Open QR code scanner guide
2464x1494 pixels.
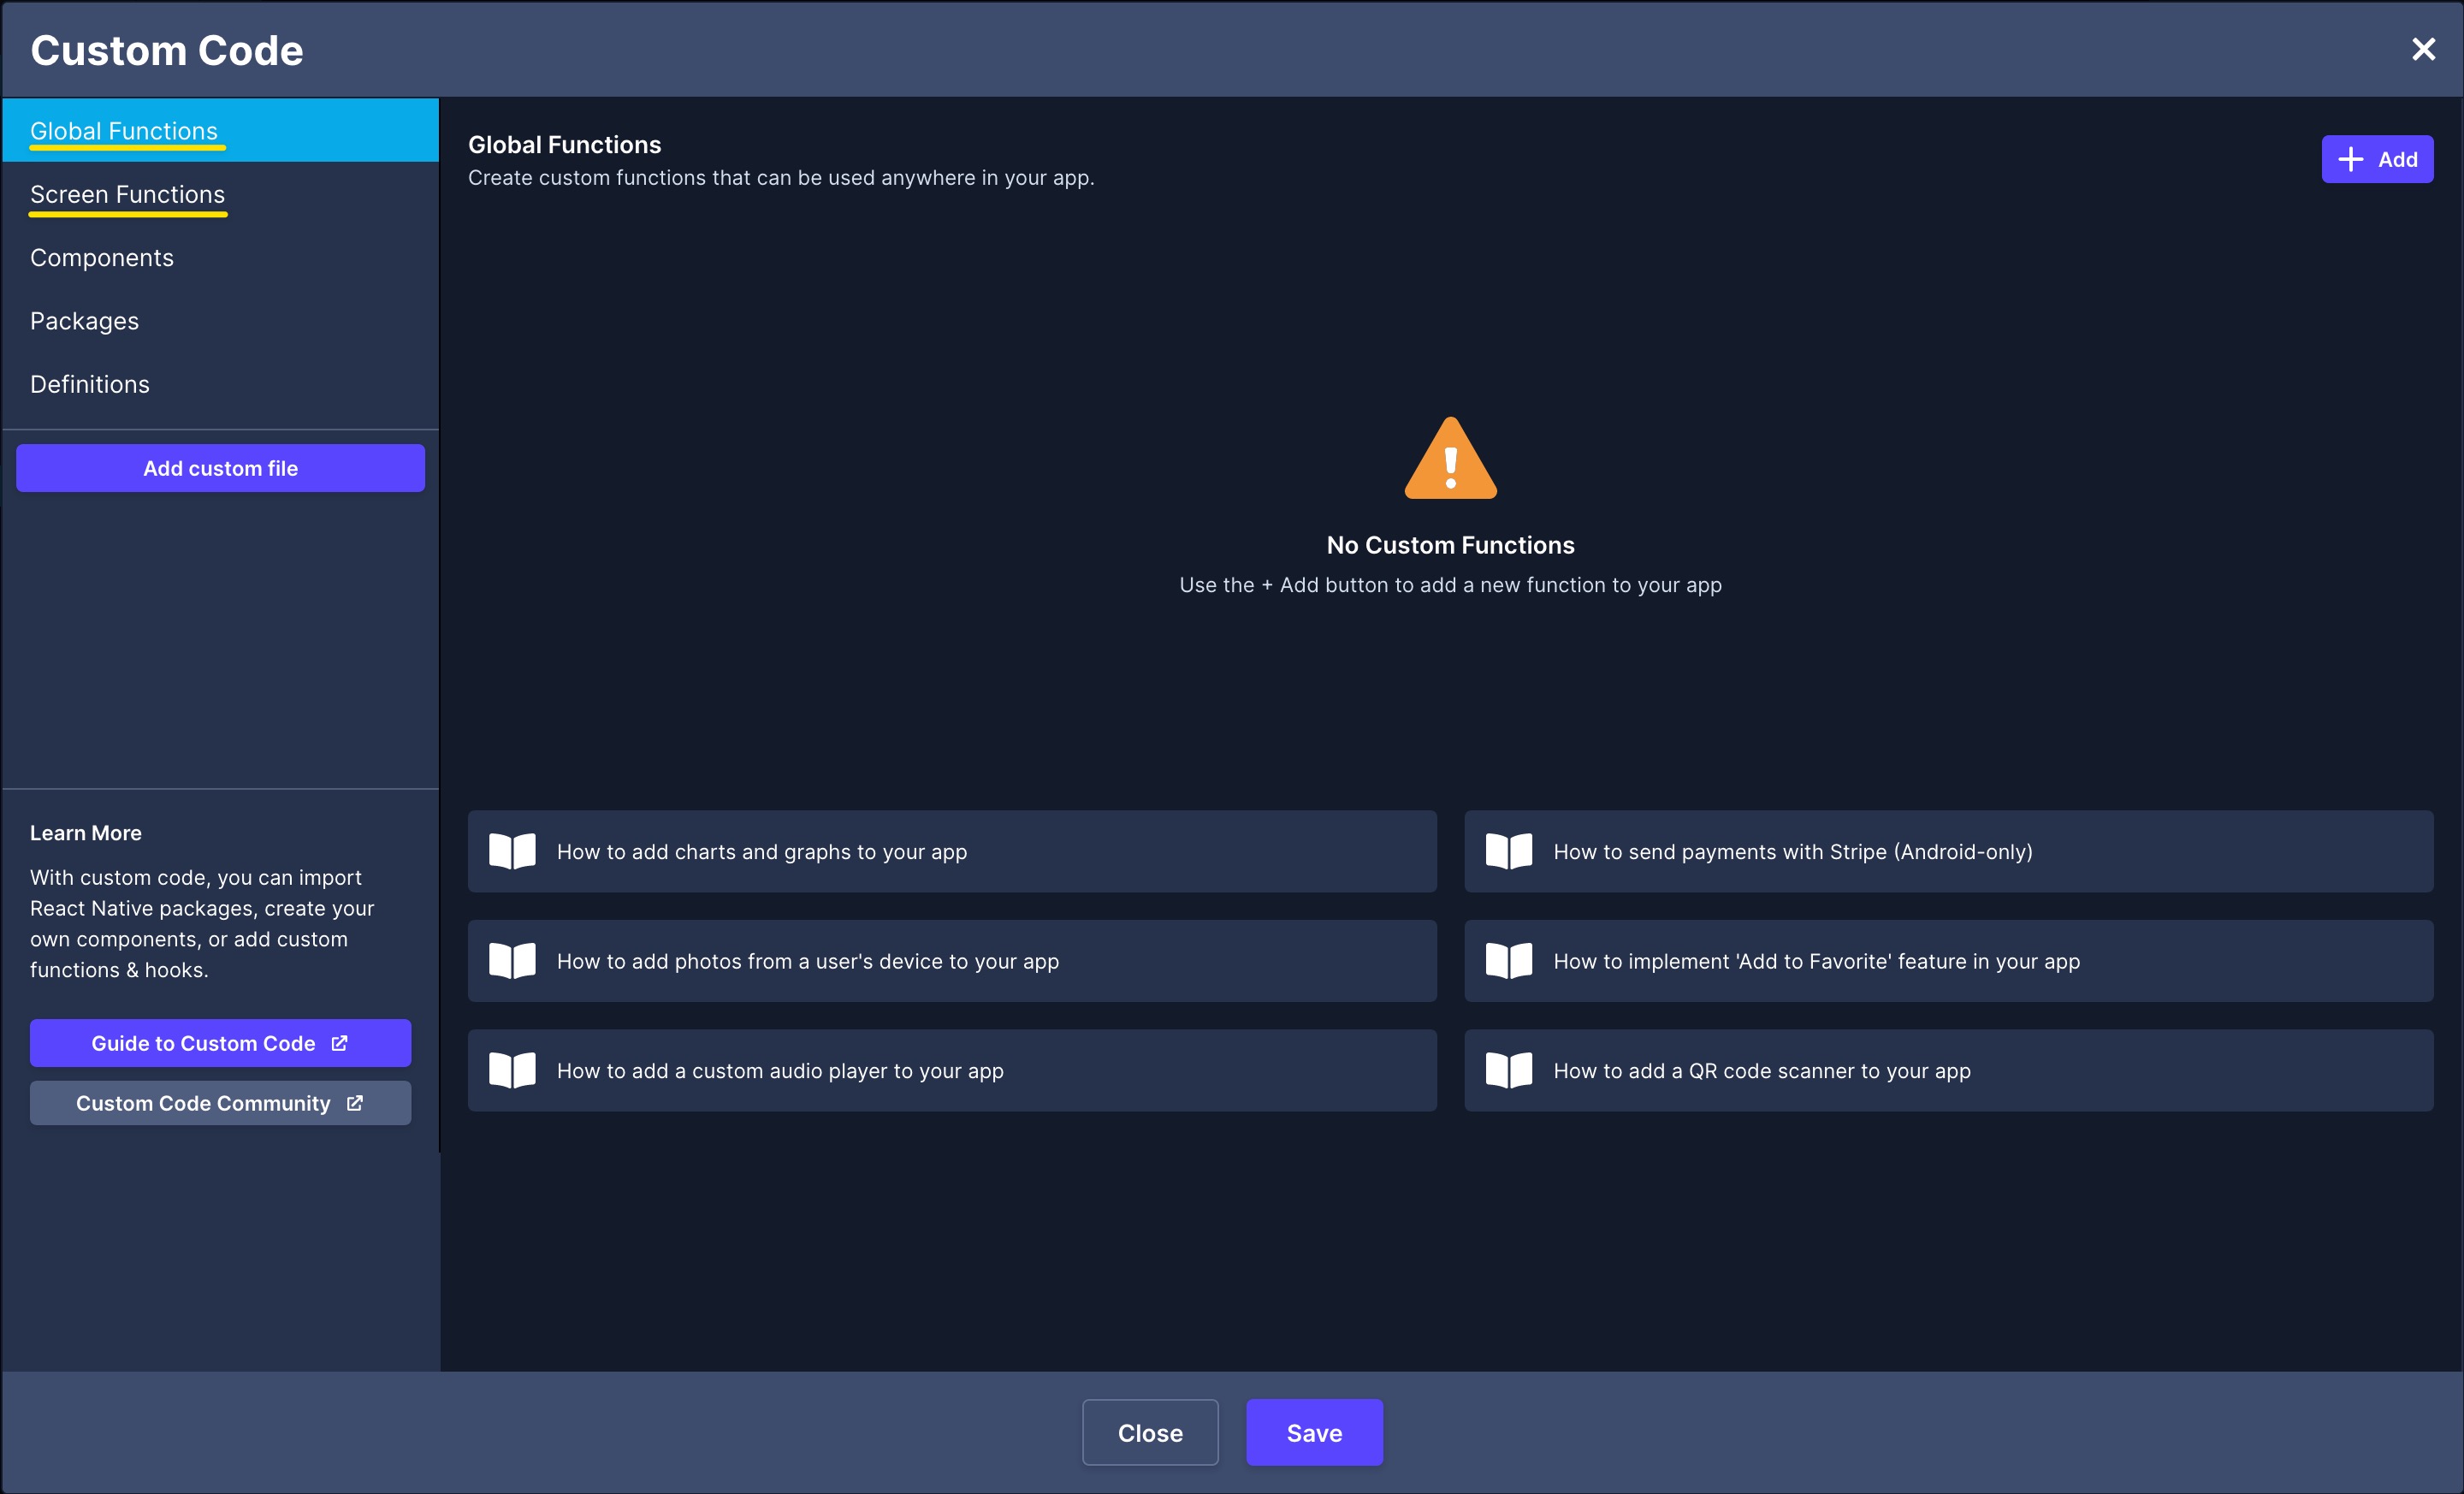(1948, 1070)
